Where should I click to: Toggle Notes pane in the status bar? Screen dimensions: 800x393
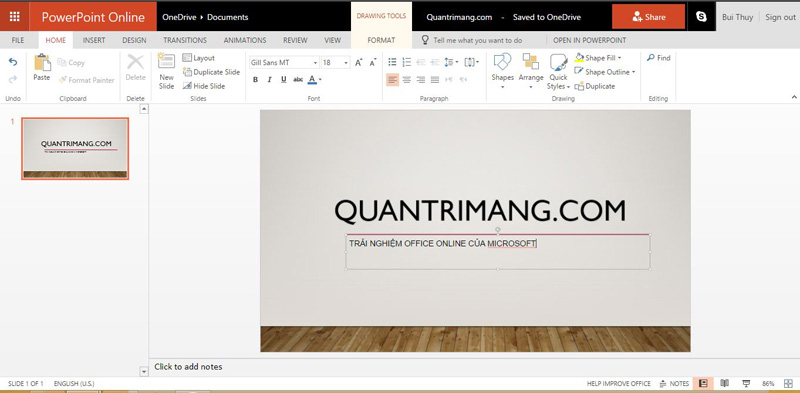point(674,383)
